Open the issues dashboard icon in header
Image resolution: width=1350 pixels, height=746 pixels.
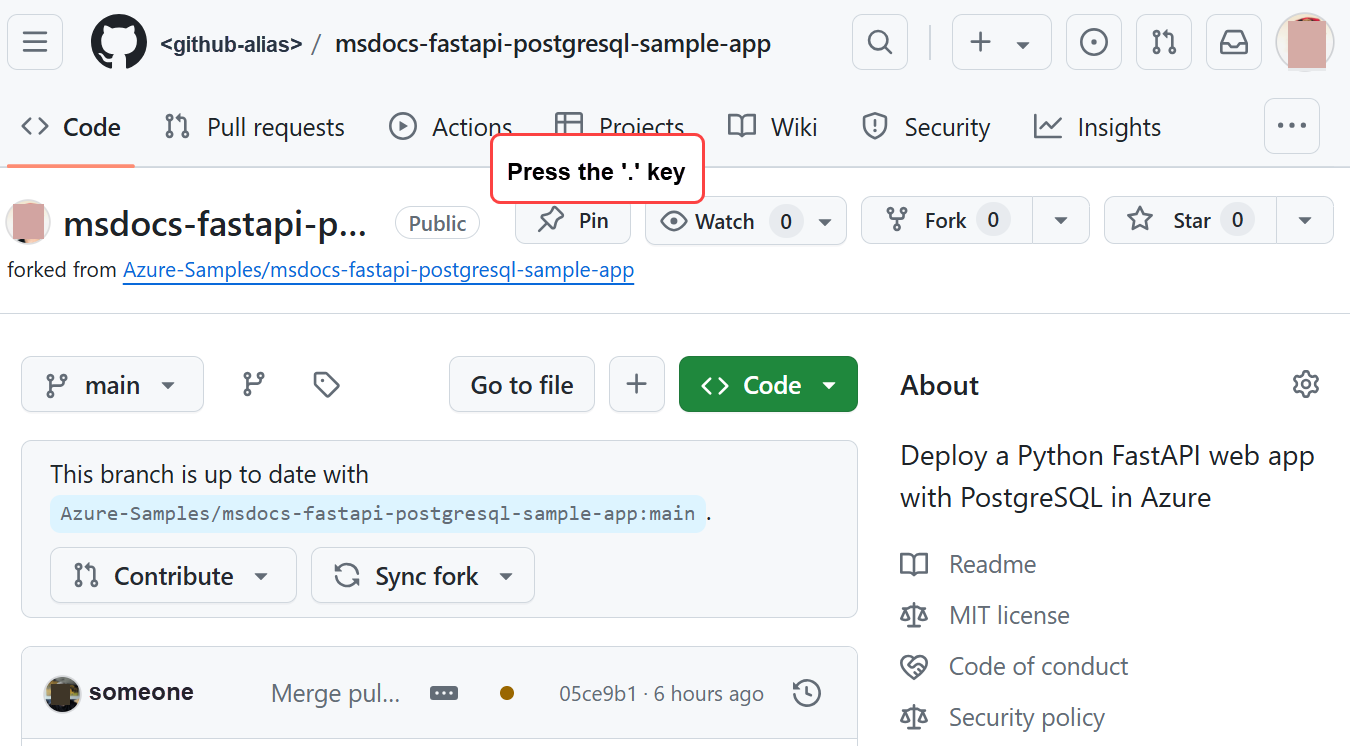[1093, 42]
